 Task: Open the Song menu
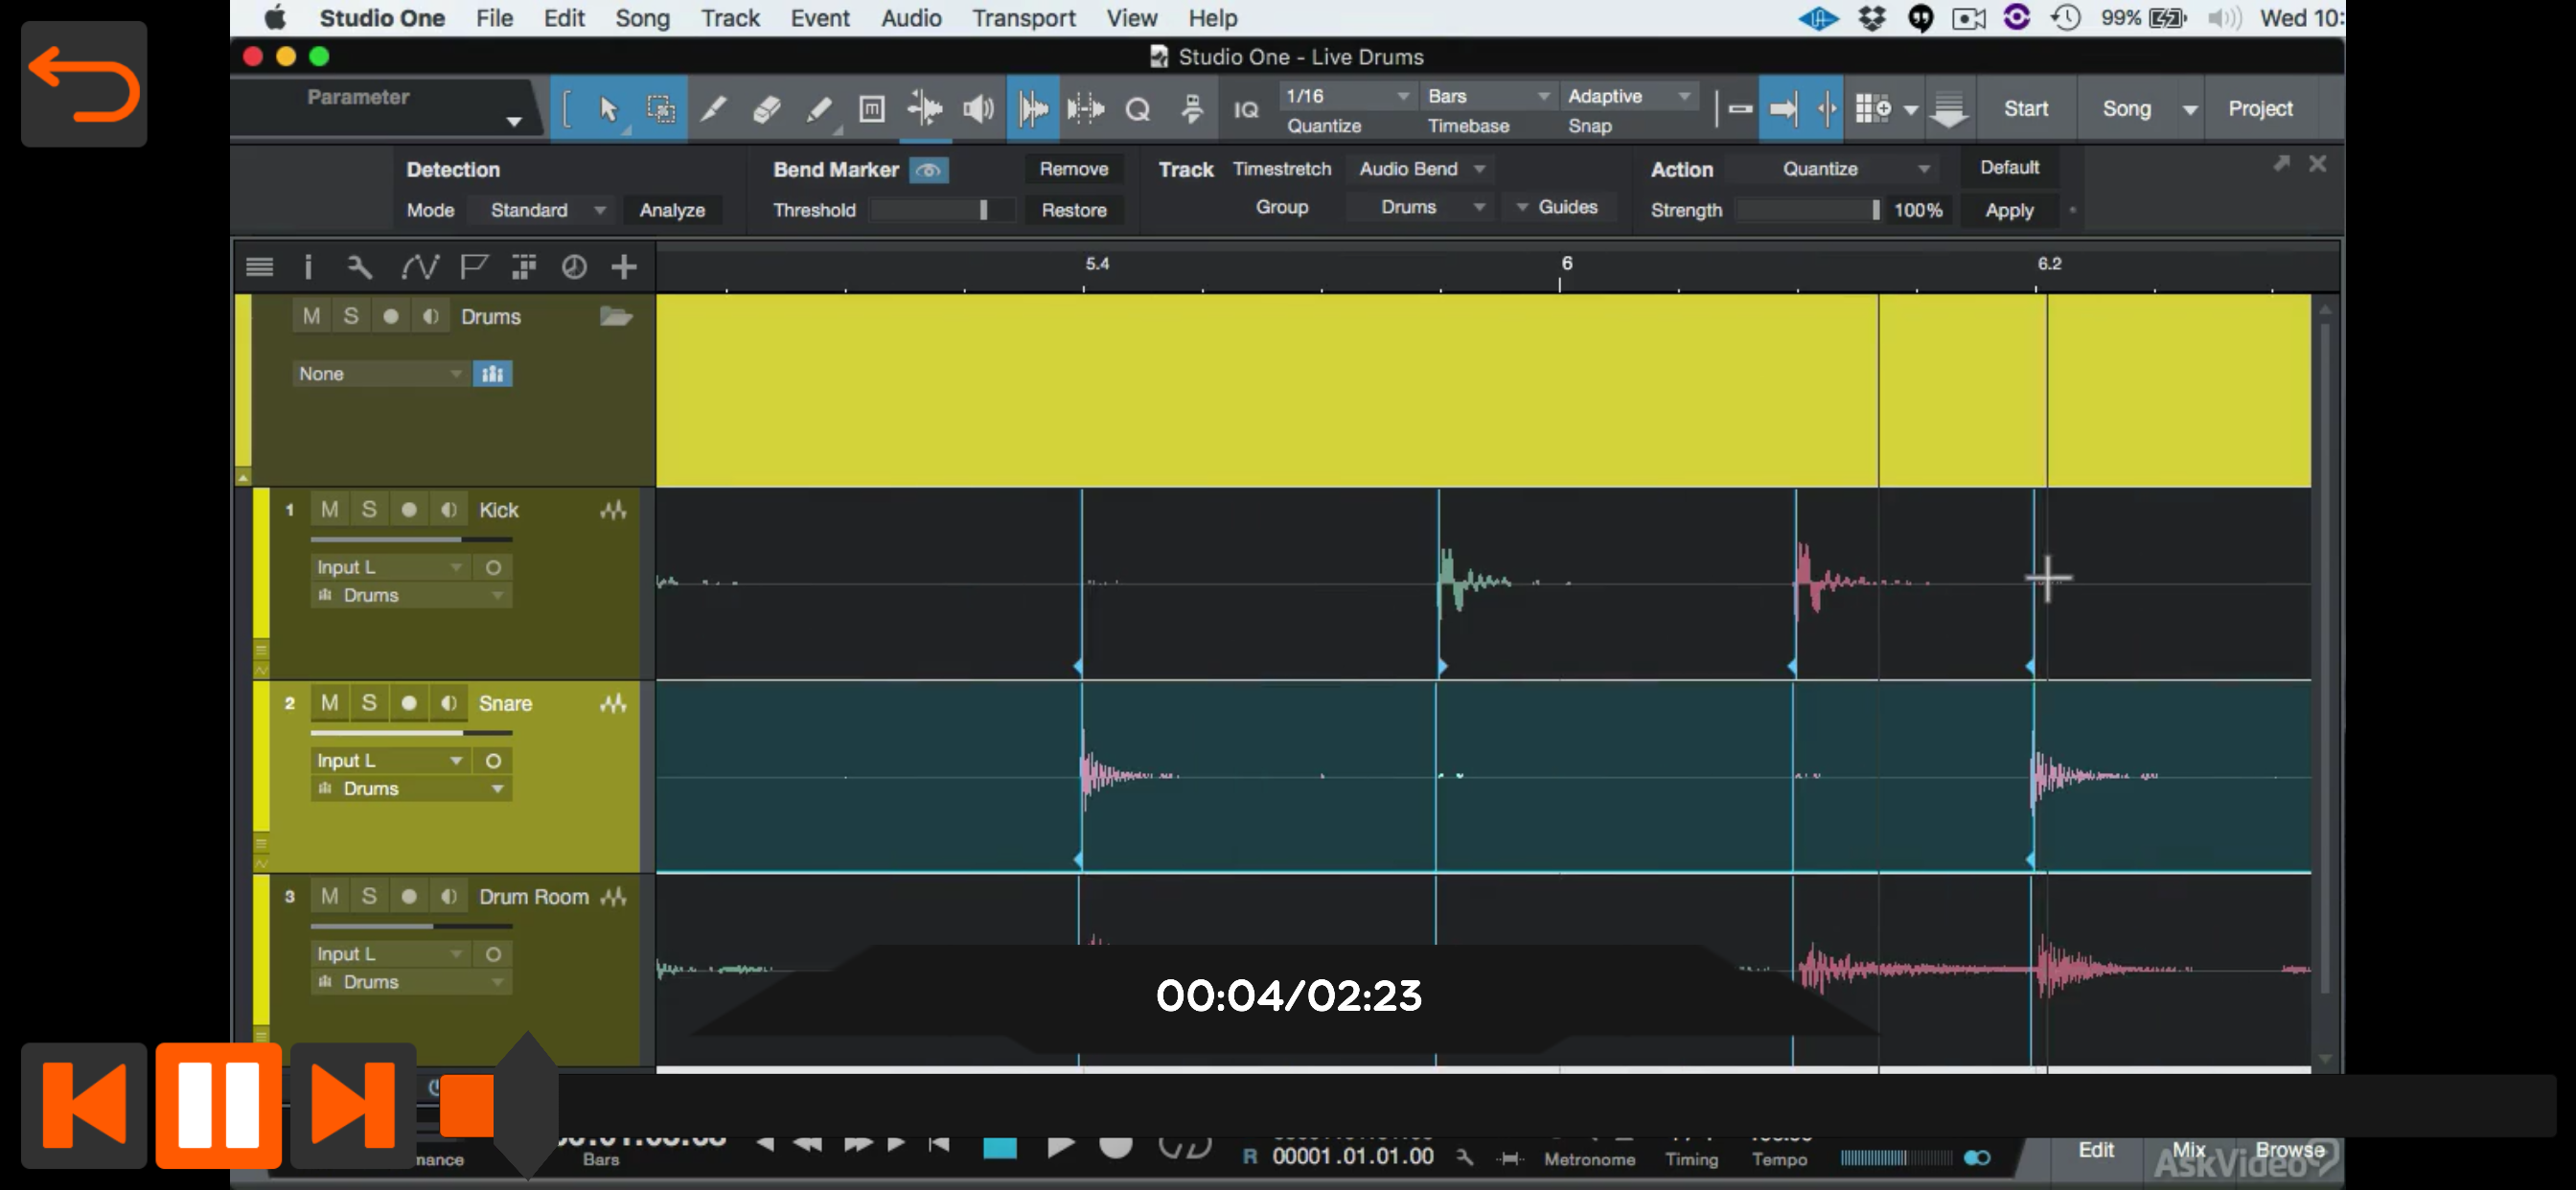coord(642,18)
